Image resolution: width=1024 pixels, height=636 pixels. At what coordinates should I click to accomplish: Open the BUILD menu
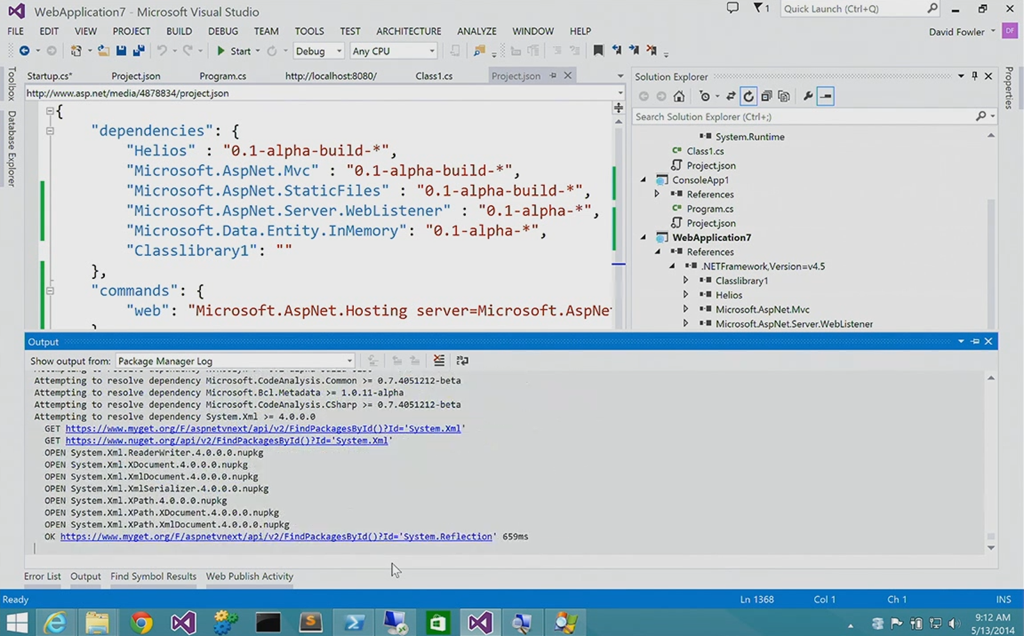[x=179, y=31]
